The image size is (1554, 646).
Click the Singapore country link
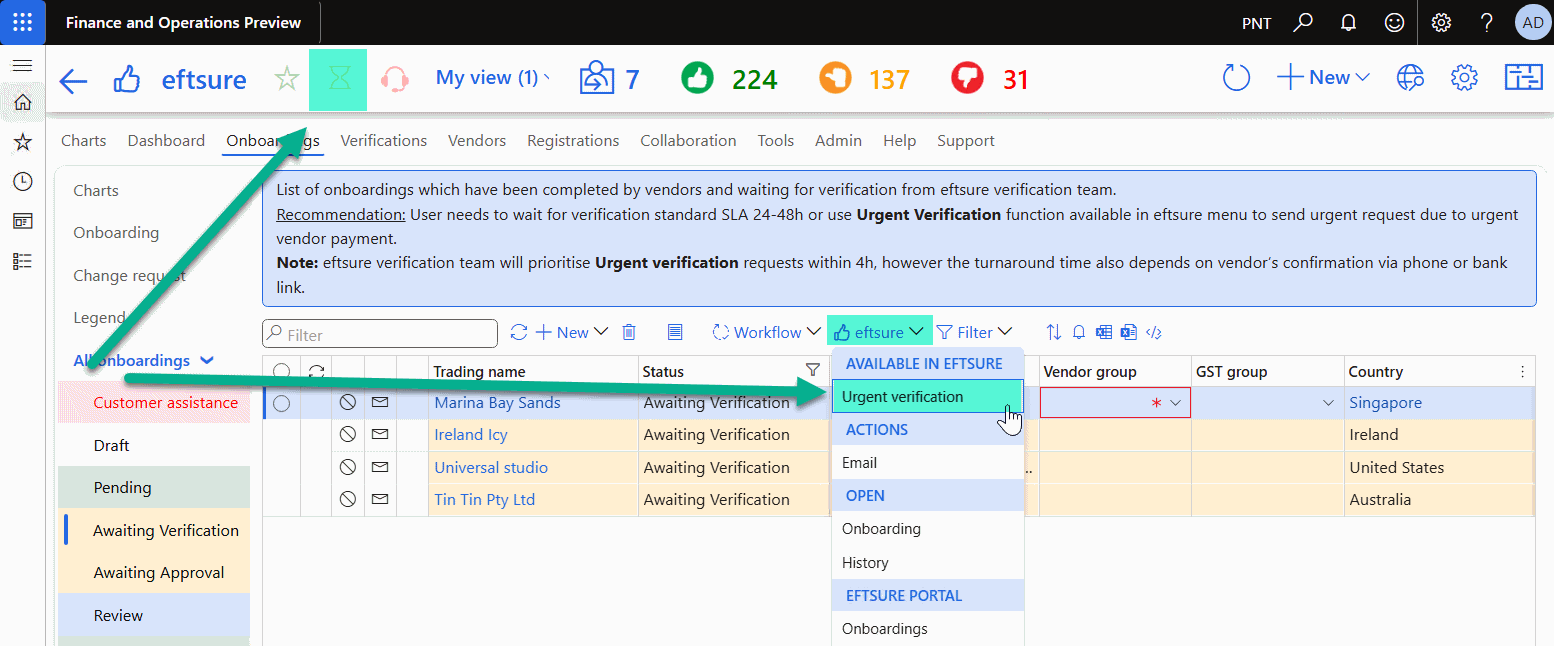1385,403
